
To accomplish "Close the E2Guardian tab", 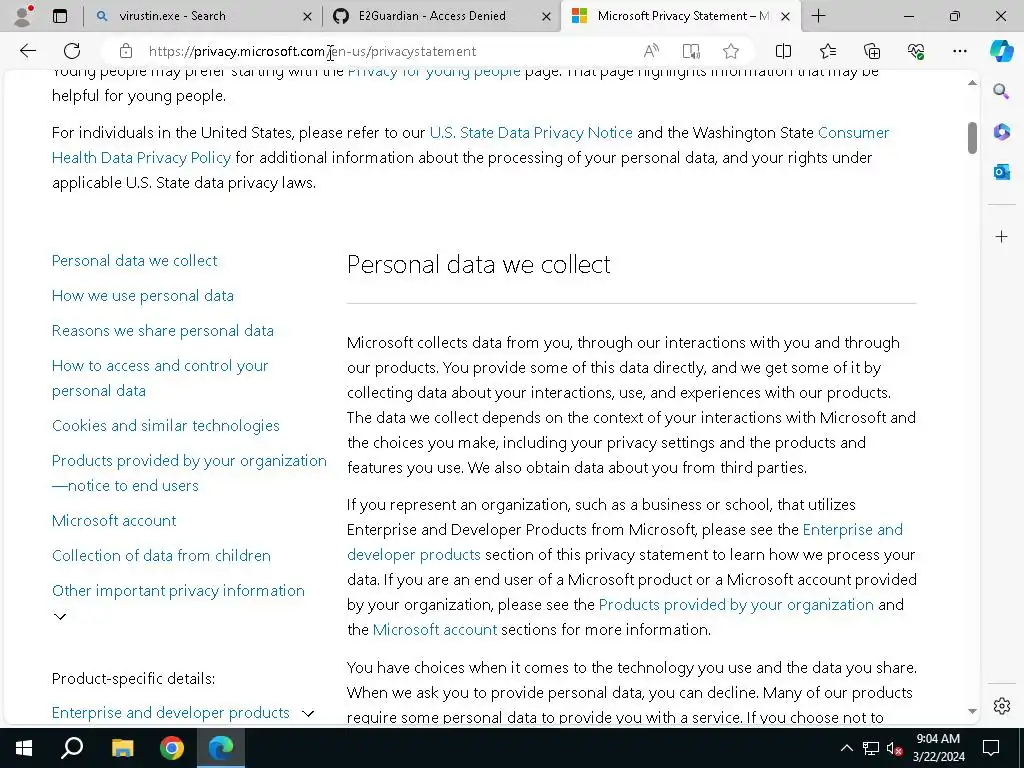I will pyautogui.click(x=547, y=16).
